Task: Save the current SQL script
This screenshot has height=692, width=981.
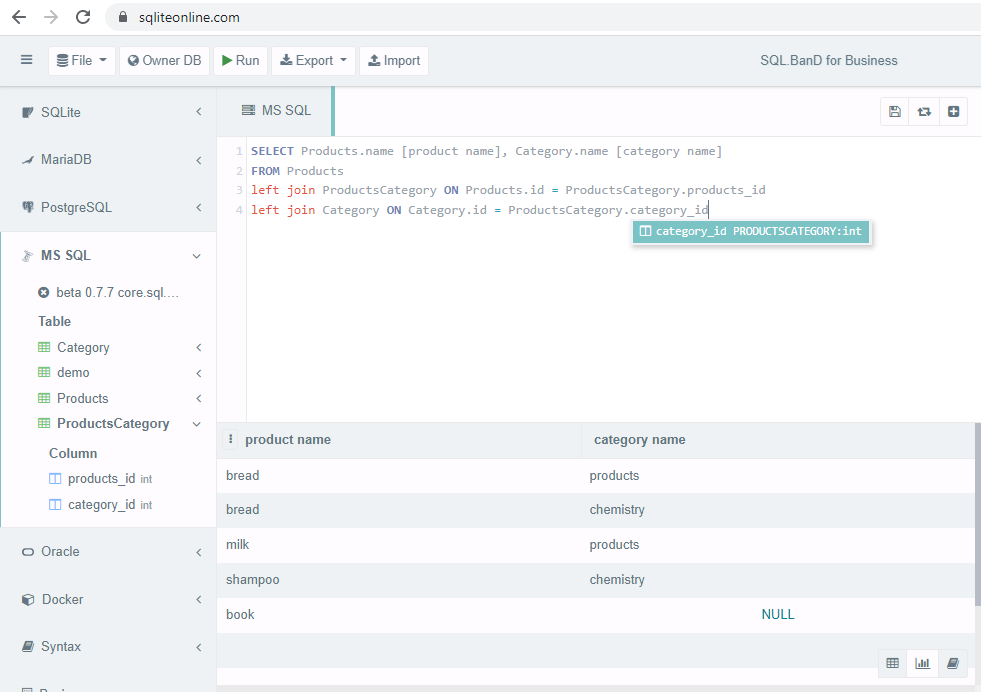Action: click(894, 111)
